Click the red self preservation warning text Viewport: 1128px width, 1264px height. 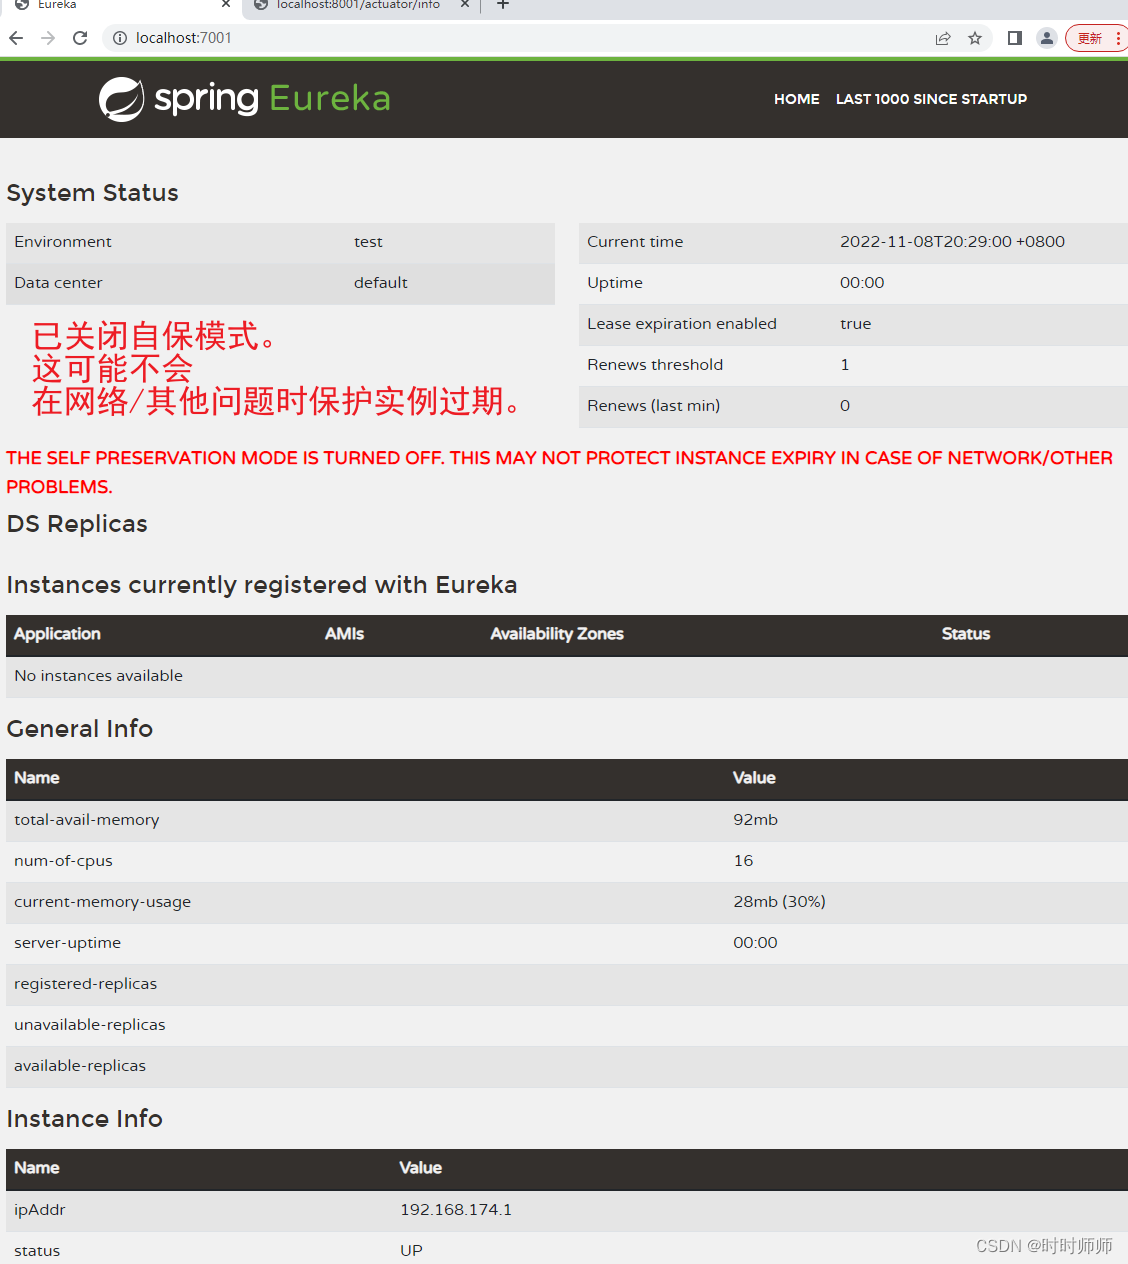559,472
